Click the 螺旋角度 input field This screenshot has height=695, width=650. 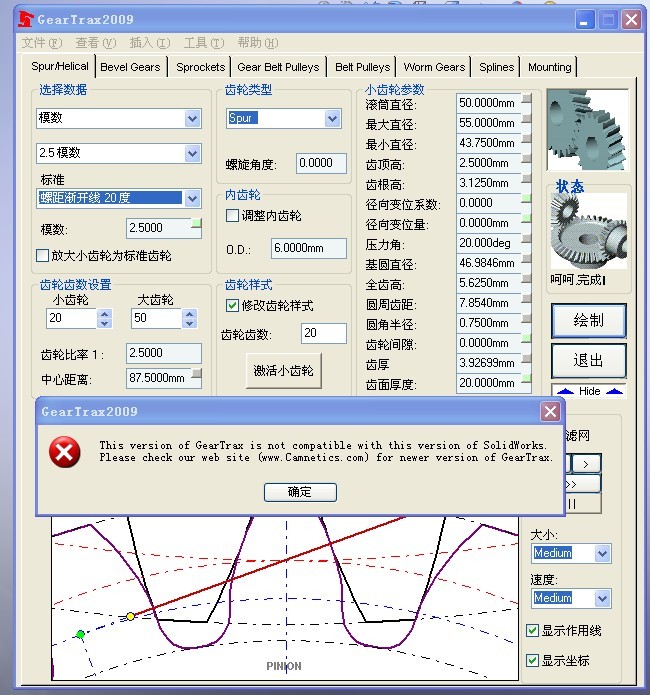321,163
